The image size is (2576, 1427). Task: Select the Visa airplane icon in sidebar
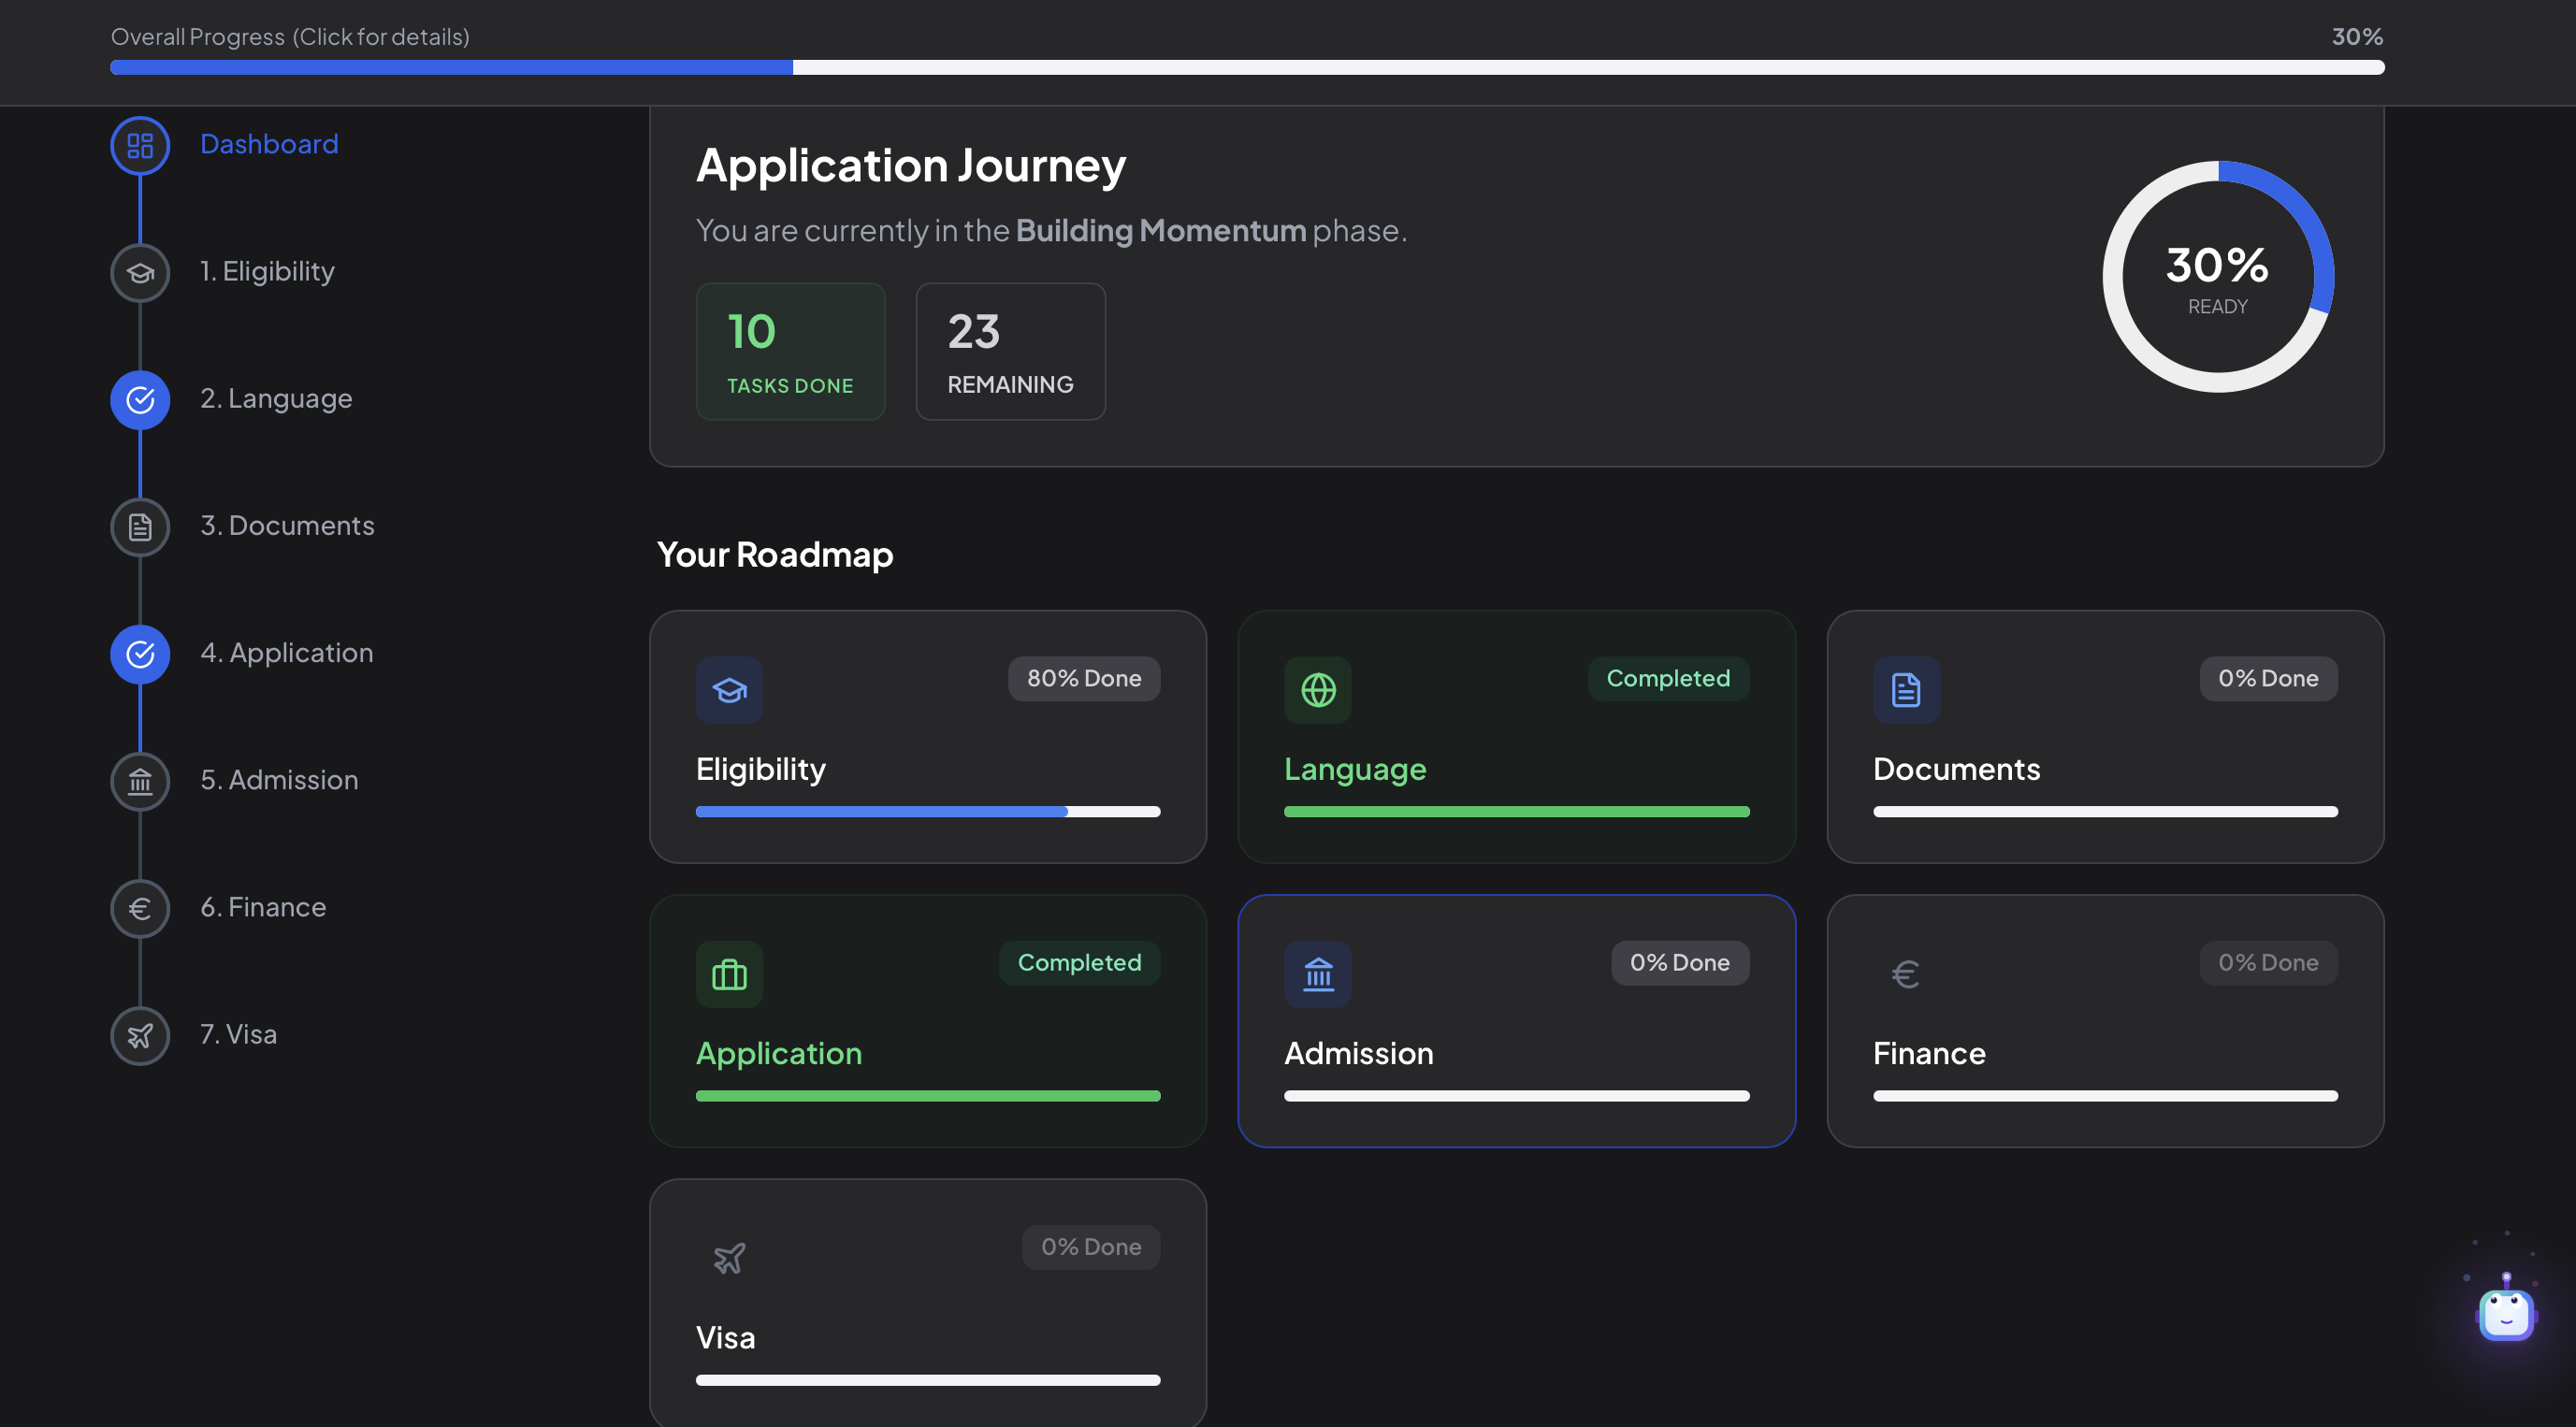coord(140,1035)
